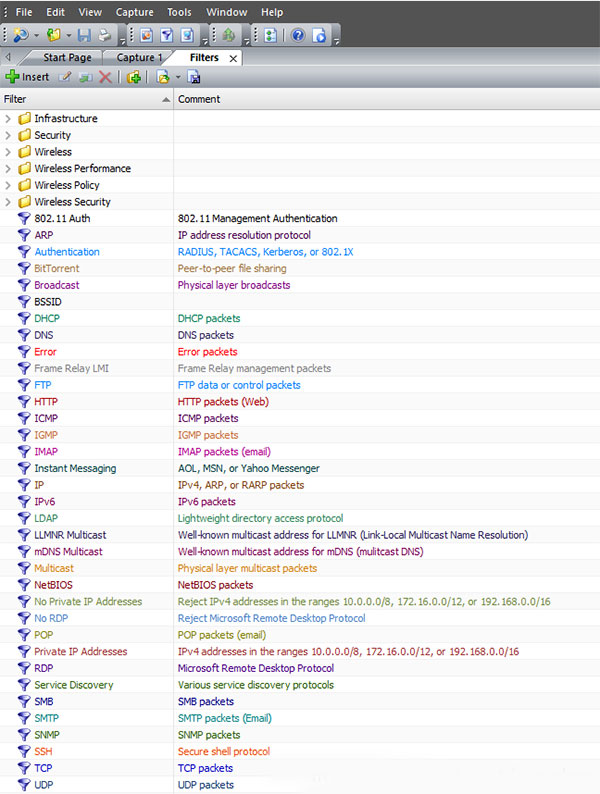Click the red X delete filter icon
The image size is (600, 794).
coord(105,77)
